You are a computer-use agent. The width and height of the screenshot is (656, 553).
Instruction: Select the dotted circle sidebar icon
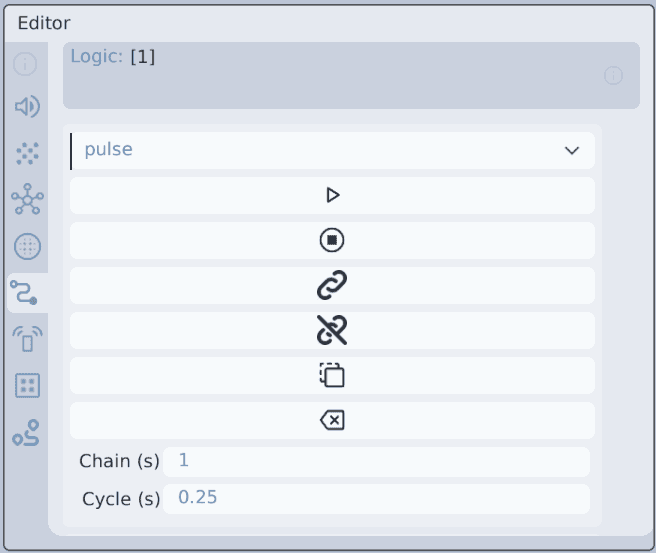[x=27, y=246]
